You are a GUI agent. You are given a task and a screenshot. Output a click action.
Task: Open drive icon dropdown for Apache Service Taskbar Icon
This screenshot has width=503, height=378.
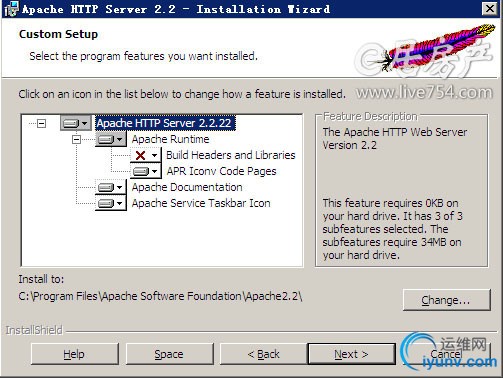111,203
